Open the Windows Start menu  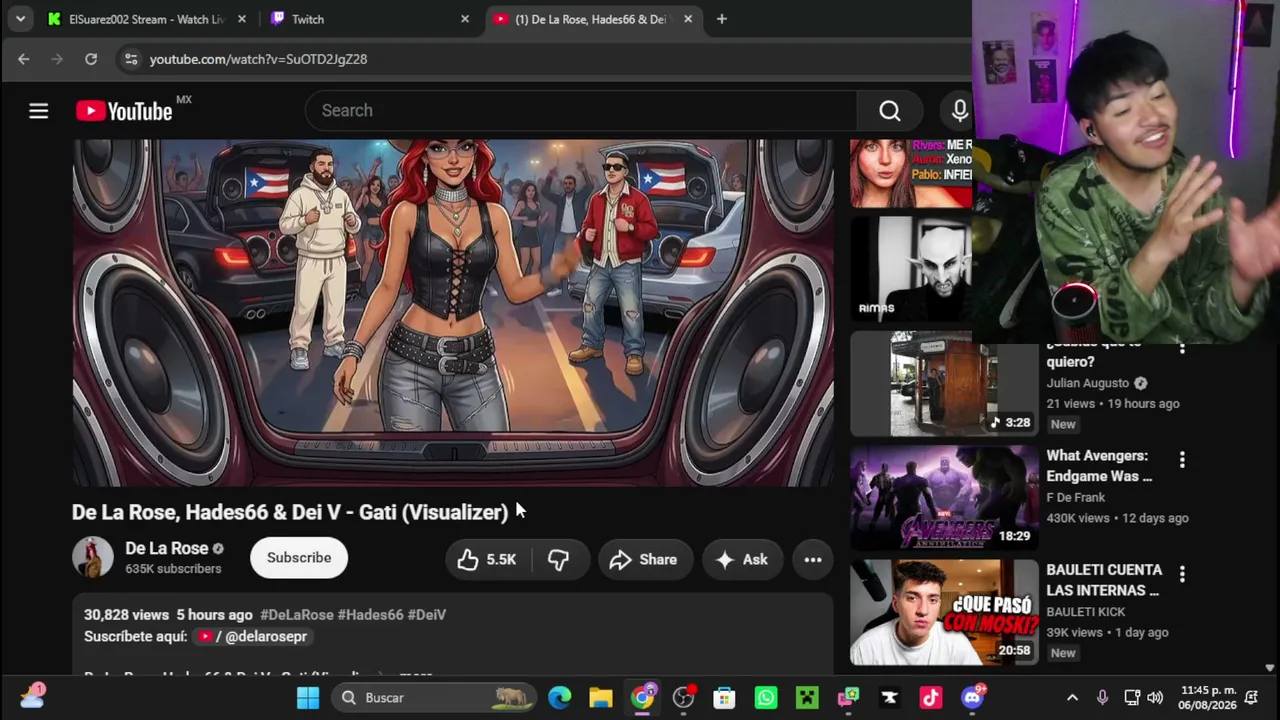click(x=308, y=698)
